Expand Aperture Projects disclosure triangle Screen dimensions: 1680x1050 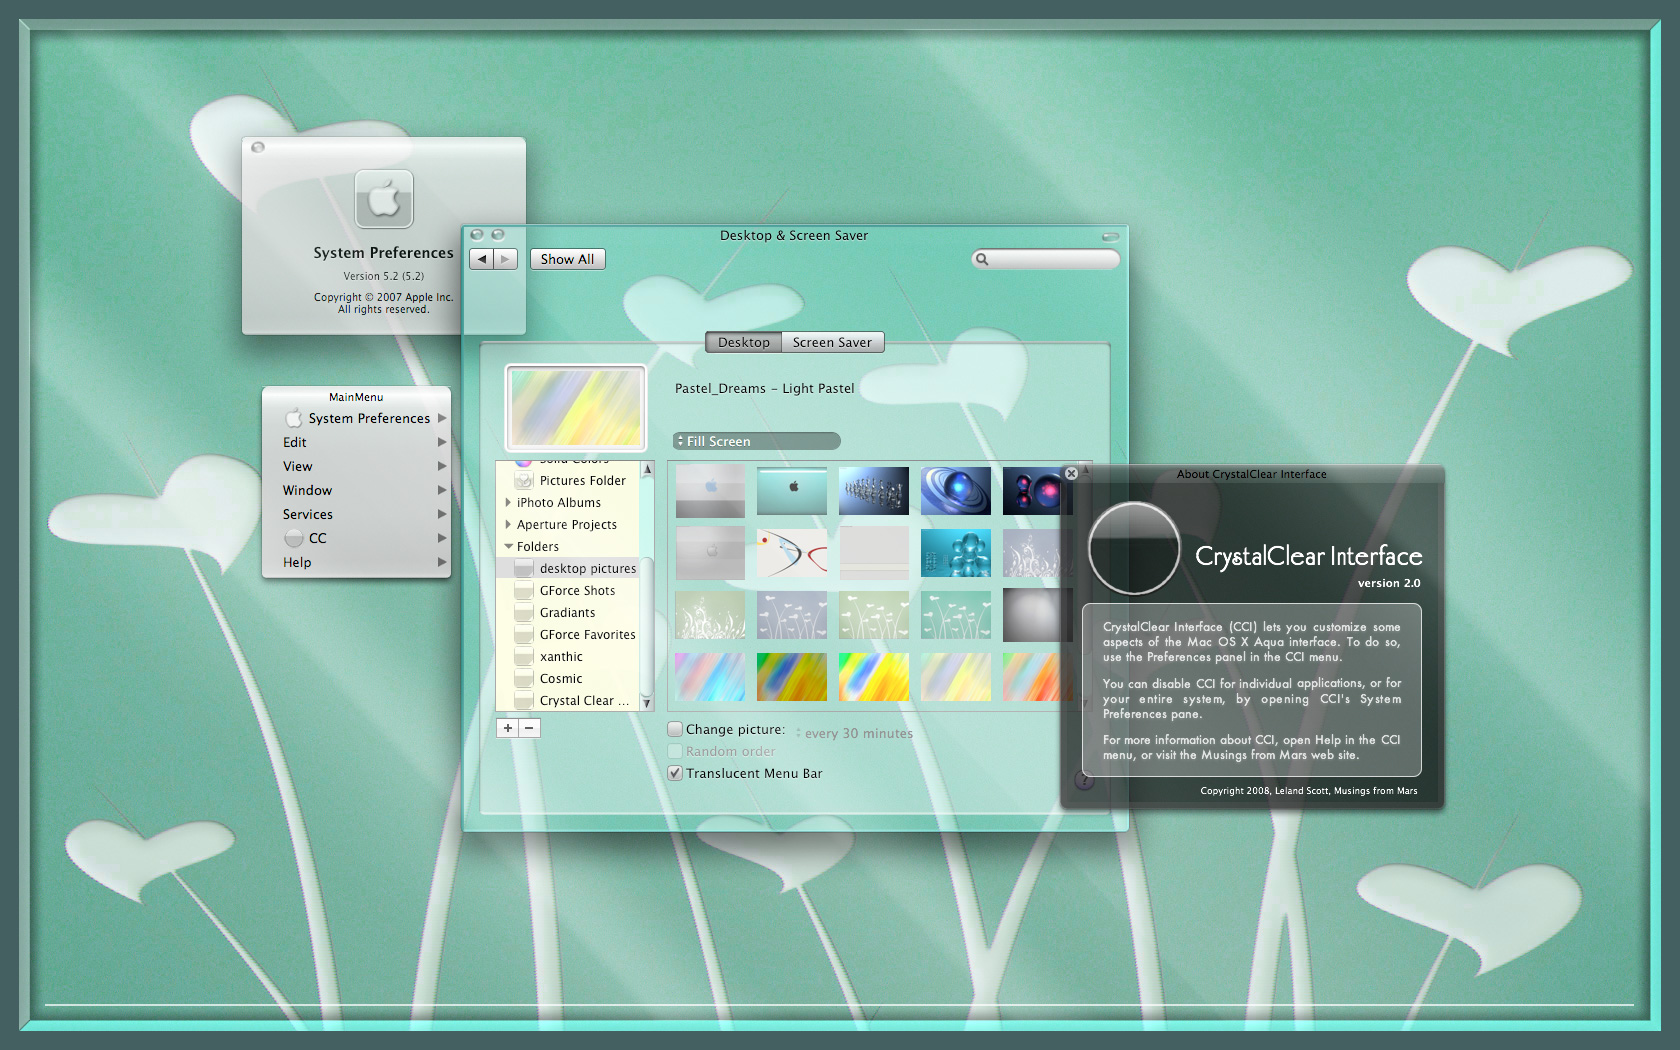508,525
